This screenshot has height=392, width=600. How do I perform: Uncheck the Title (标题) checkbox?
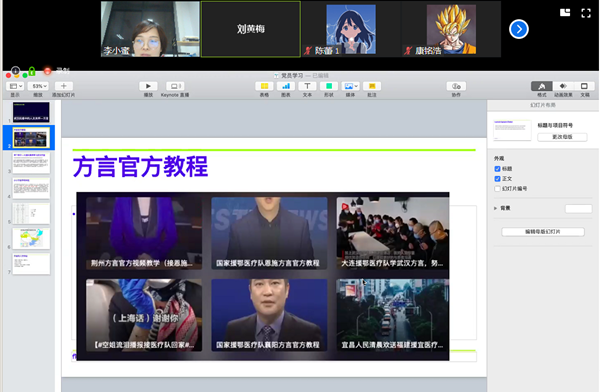(497, 169)
